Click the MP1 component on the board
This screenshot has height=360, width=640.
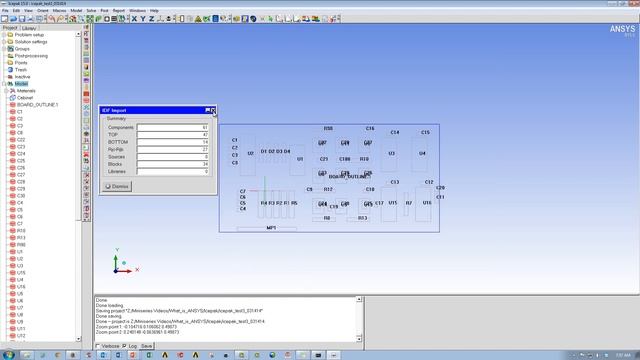coord(271,228)
